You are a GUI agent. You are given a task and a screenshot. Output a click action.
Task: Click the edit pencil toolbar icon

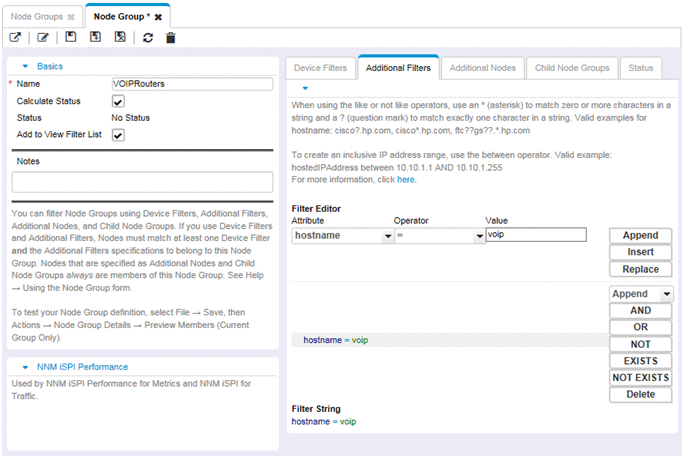point(42,38)
